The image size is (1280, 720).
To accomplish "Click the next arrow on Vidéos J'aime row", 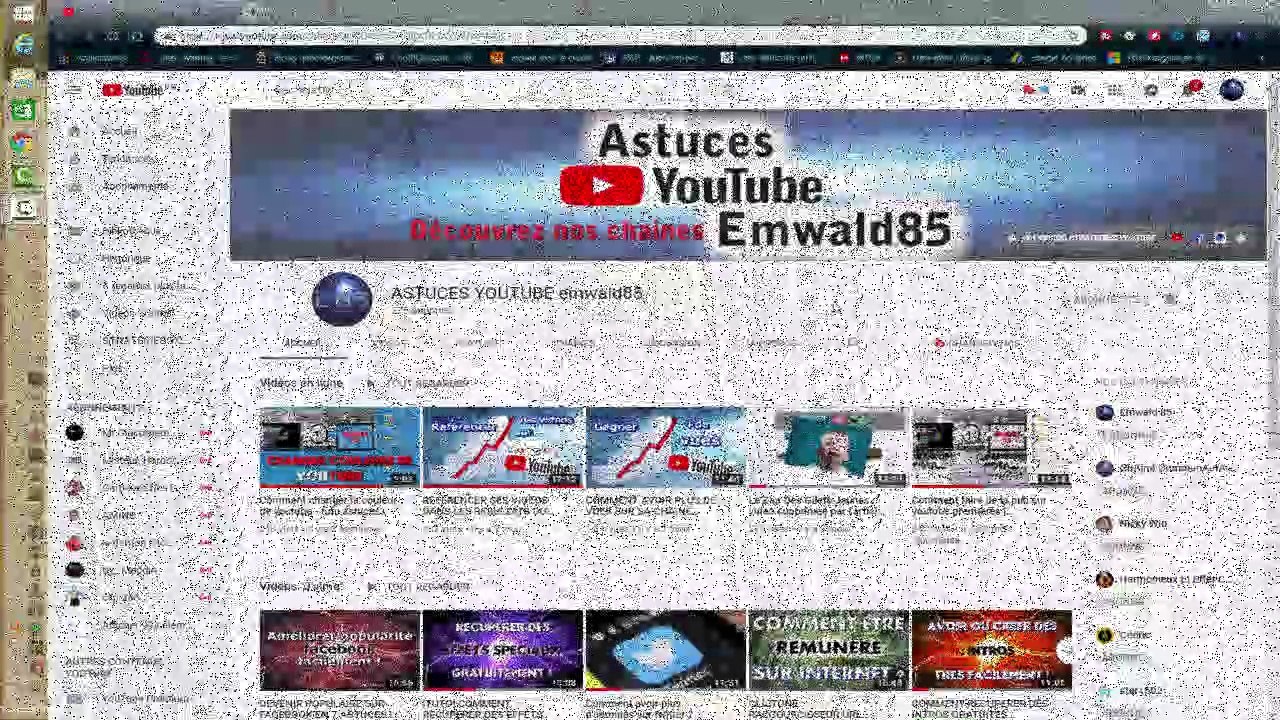I will point(1066,650).
